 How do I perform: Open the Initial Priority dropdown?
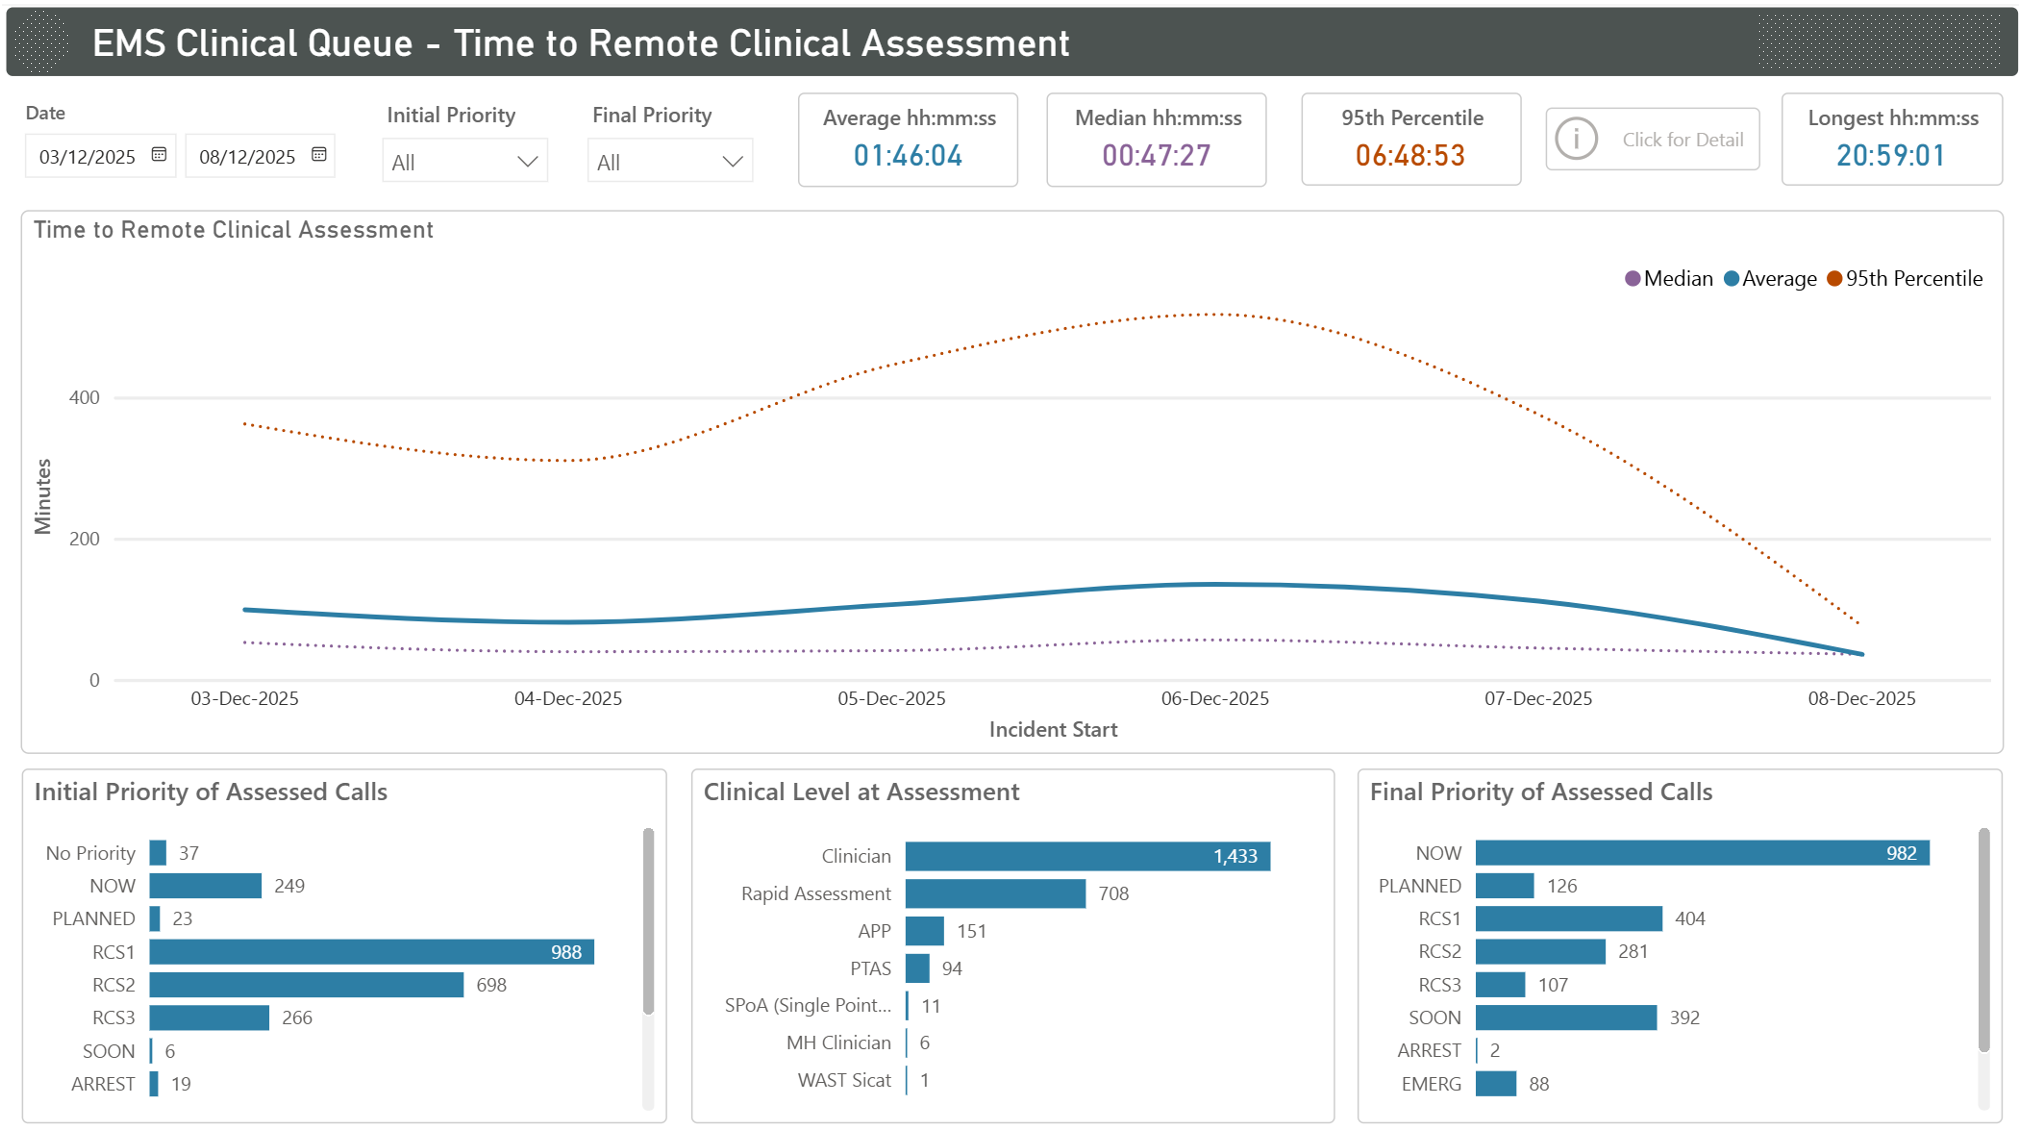465,160
